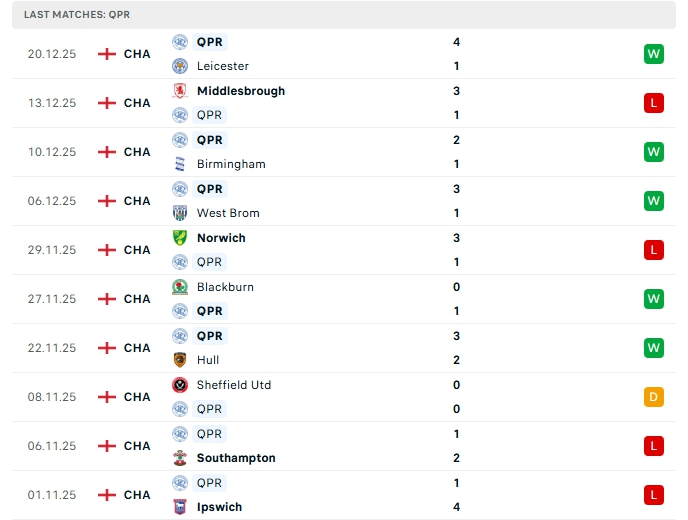The image size is (688, 520).
Task: Open the orange D badge for Sheffield Utd match
Action: 654,397
